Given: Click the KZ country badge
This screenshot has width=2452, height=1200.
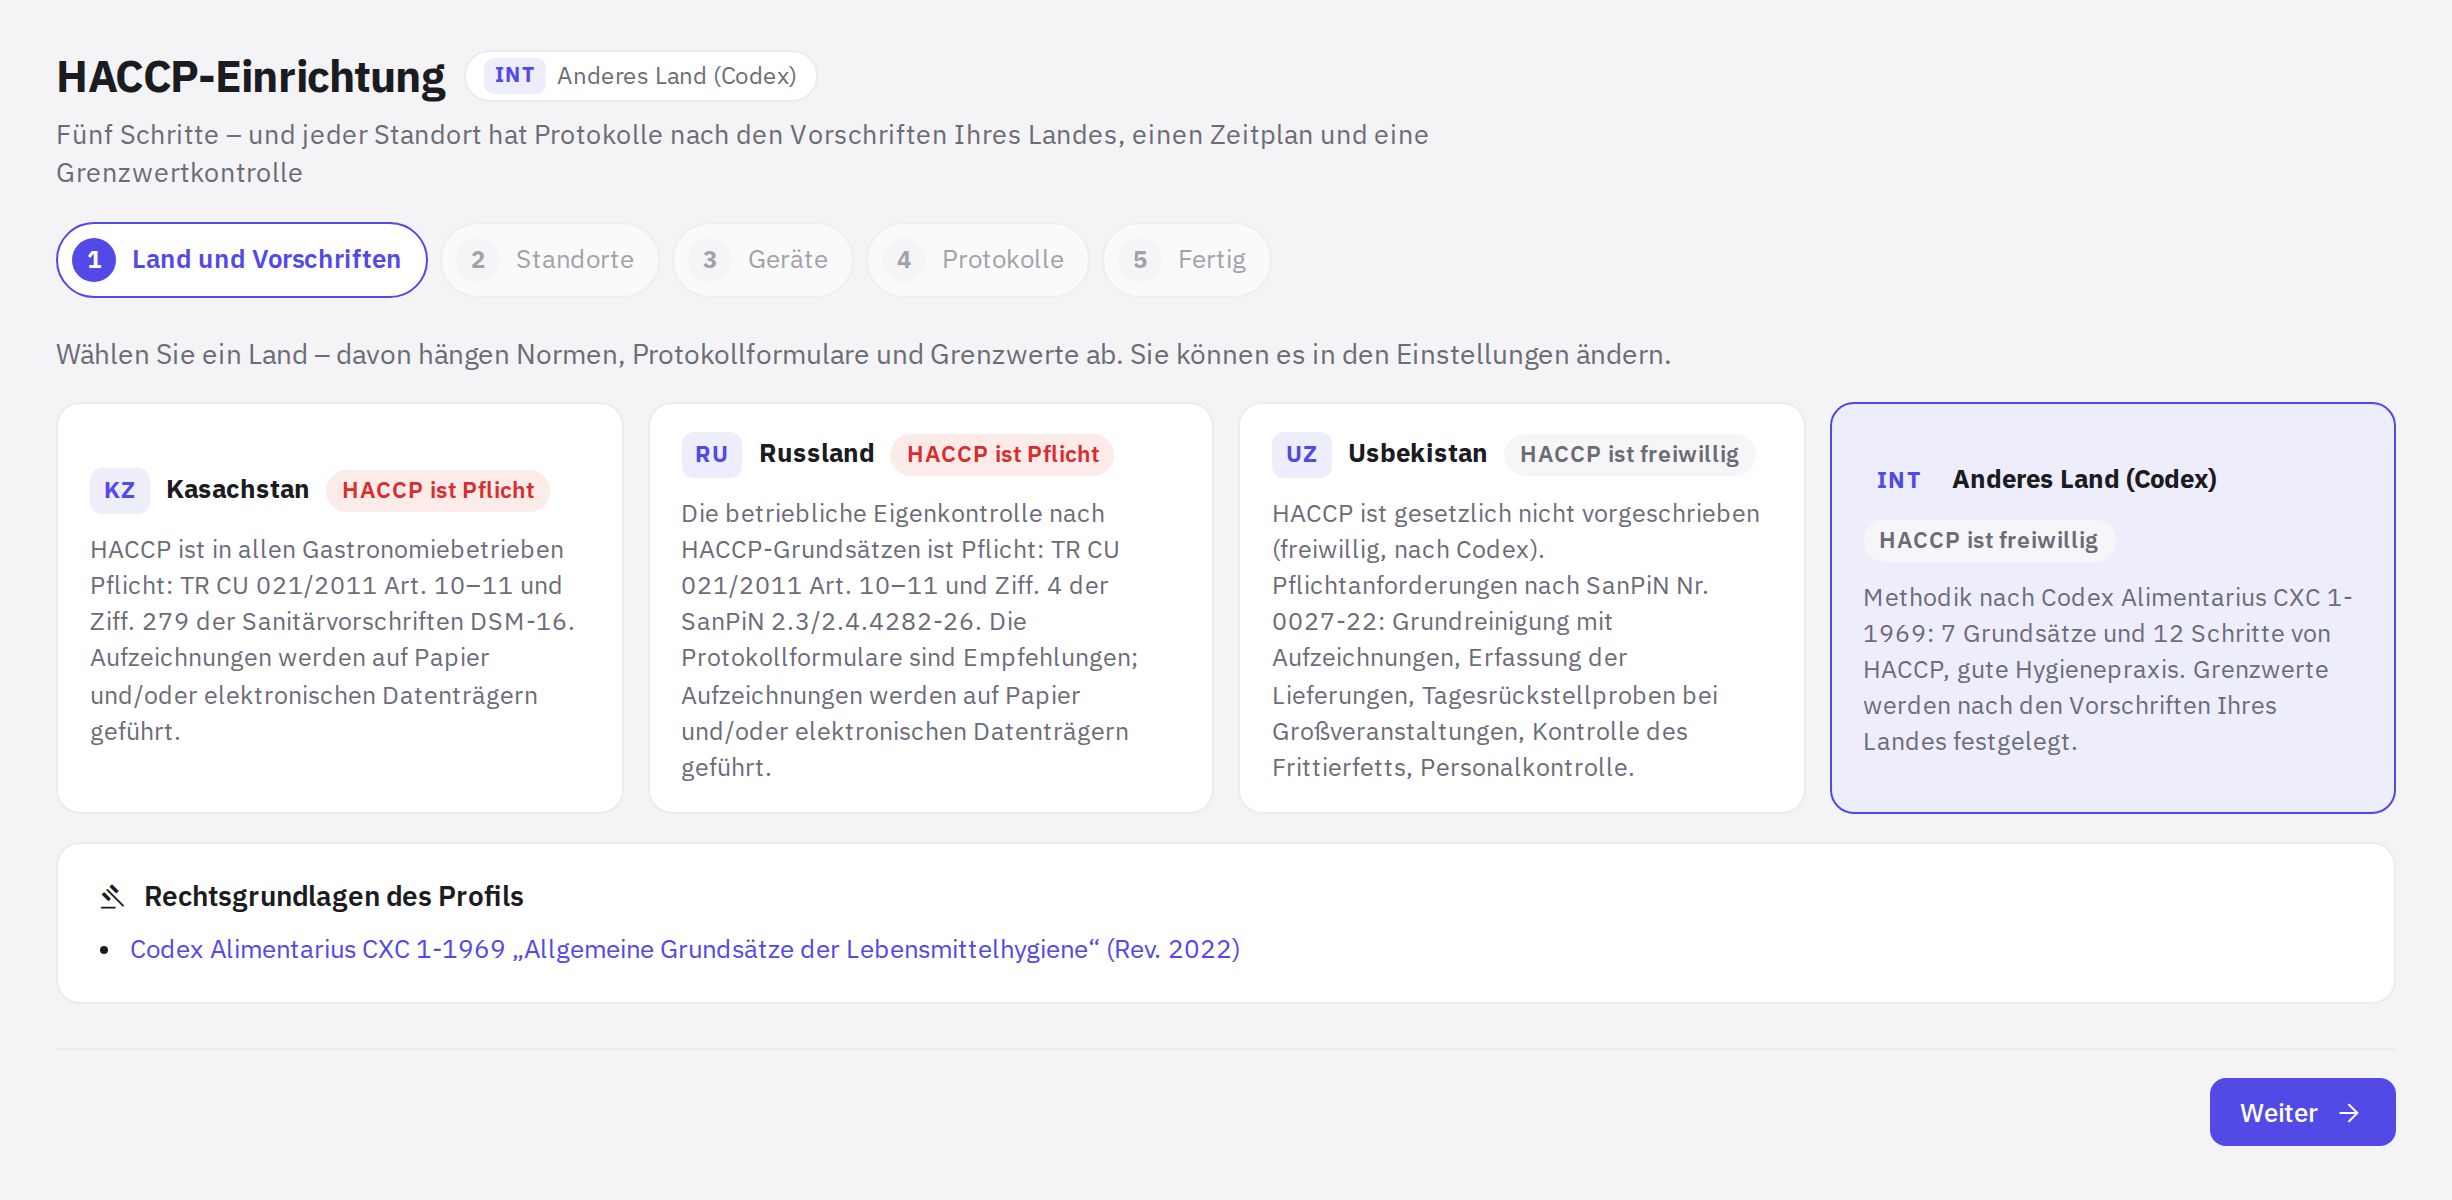Looking at the screenshot, I should pyautogui.click(x=120, y=490).
